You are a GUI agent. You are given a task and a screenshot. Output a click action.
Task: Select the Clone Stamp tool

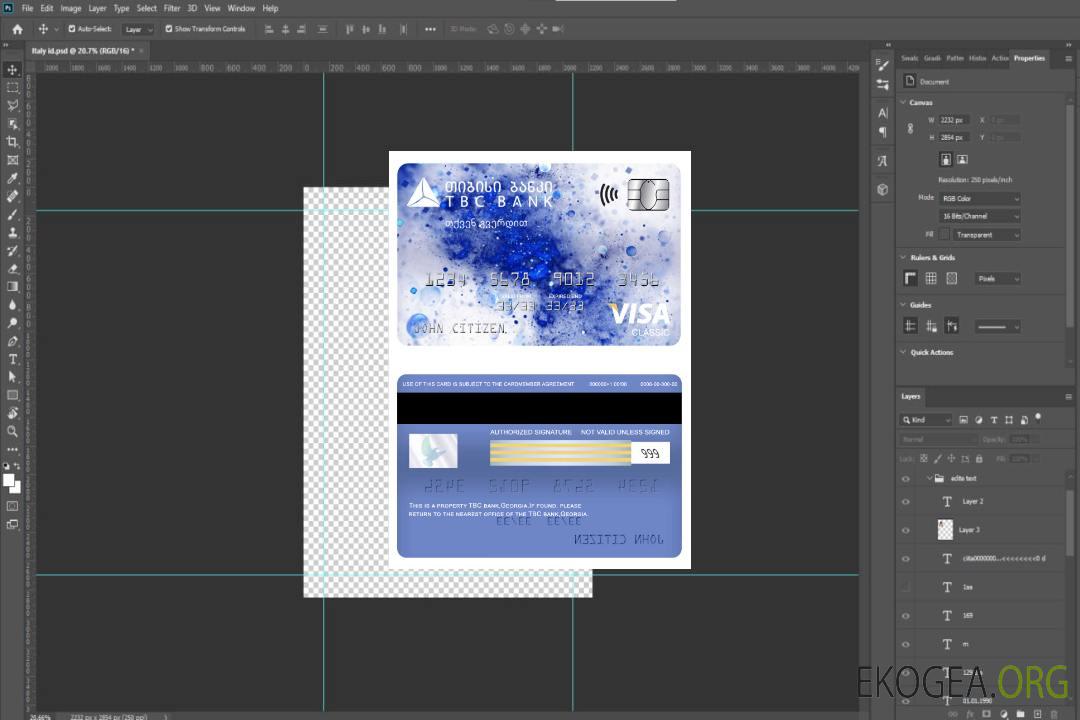tap(12, 233)
